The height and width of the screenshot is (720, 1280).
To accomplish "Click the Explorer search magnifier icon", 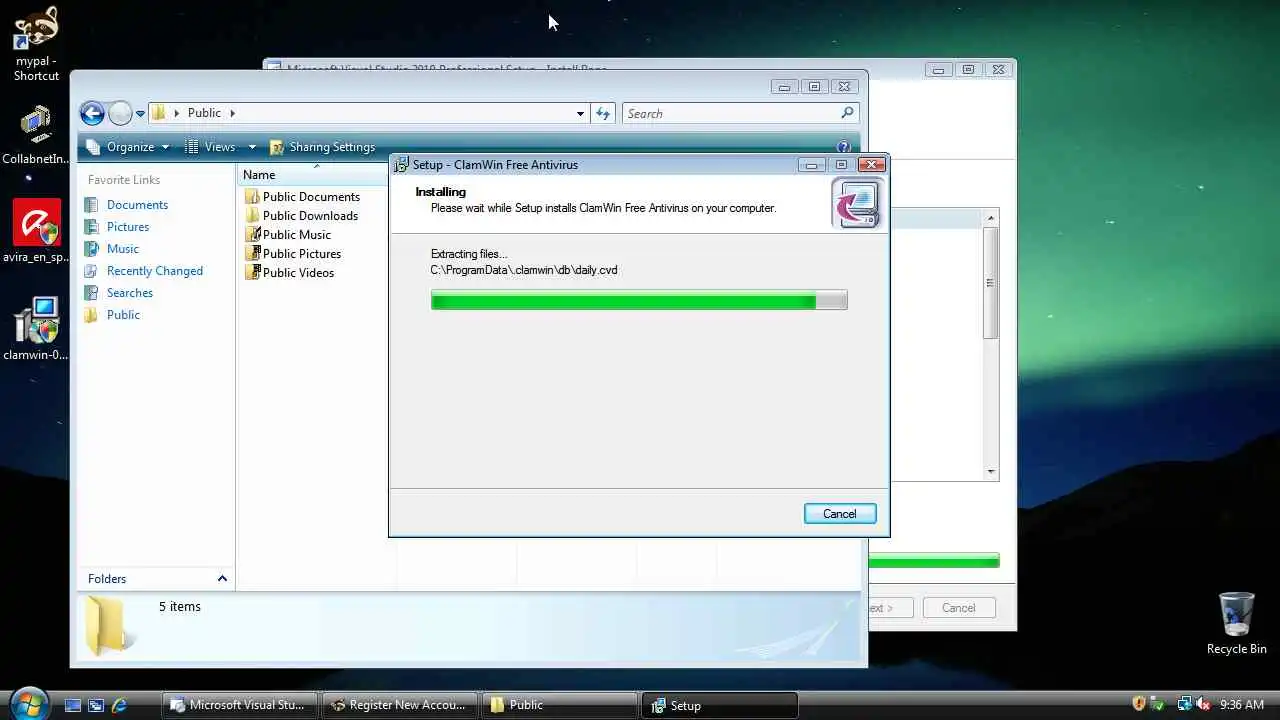I will [x=847, y=113].
